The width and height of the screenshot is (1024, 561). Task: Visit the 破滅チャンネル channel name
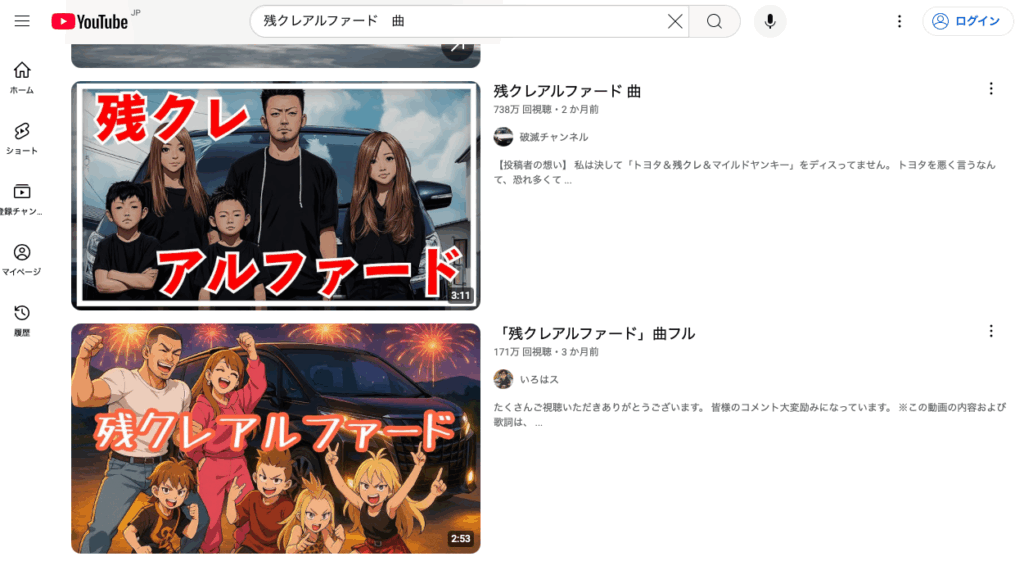click(x=554, y=137)
